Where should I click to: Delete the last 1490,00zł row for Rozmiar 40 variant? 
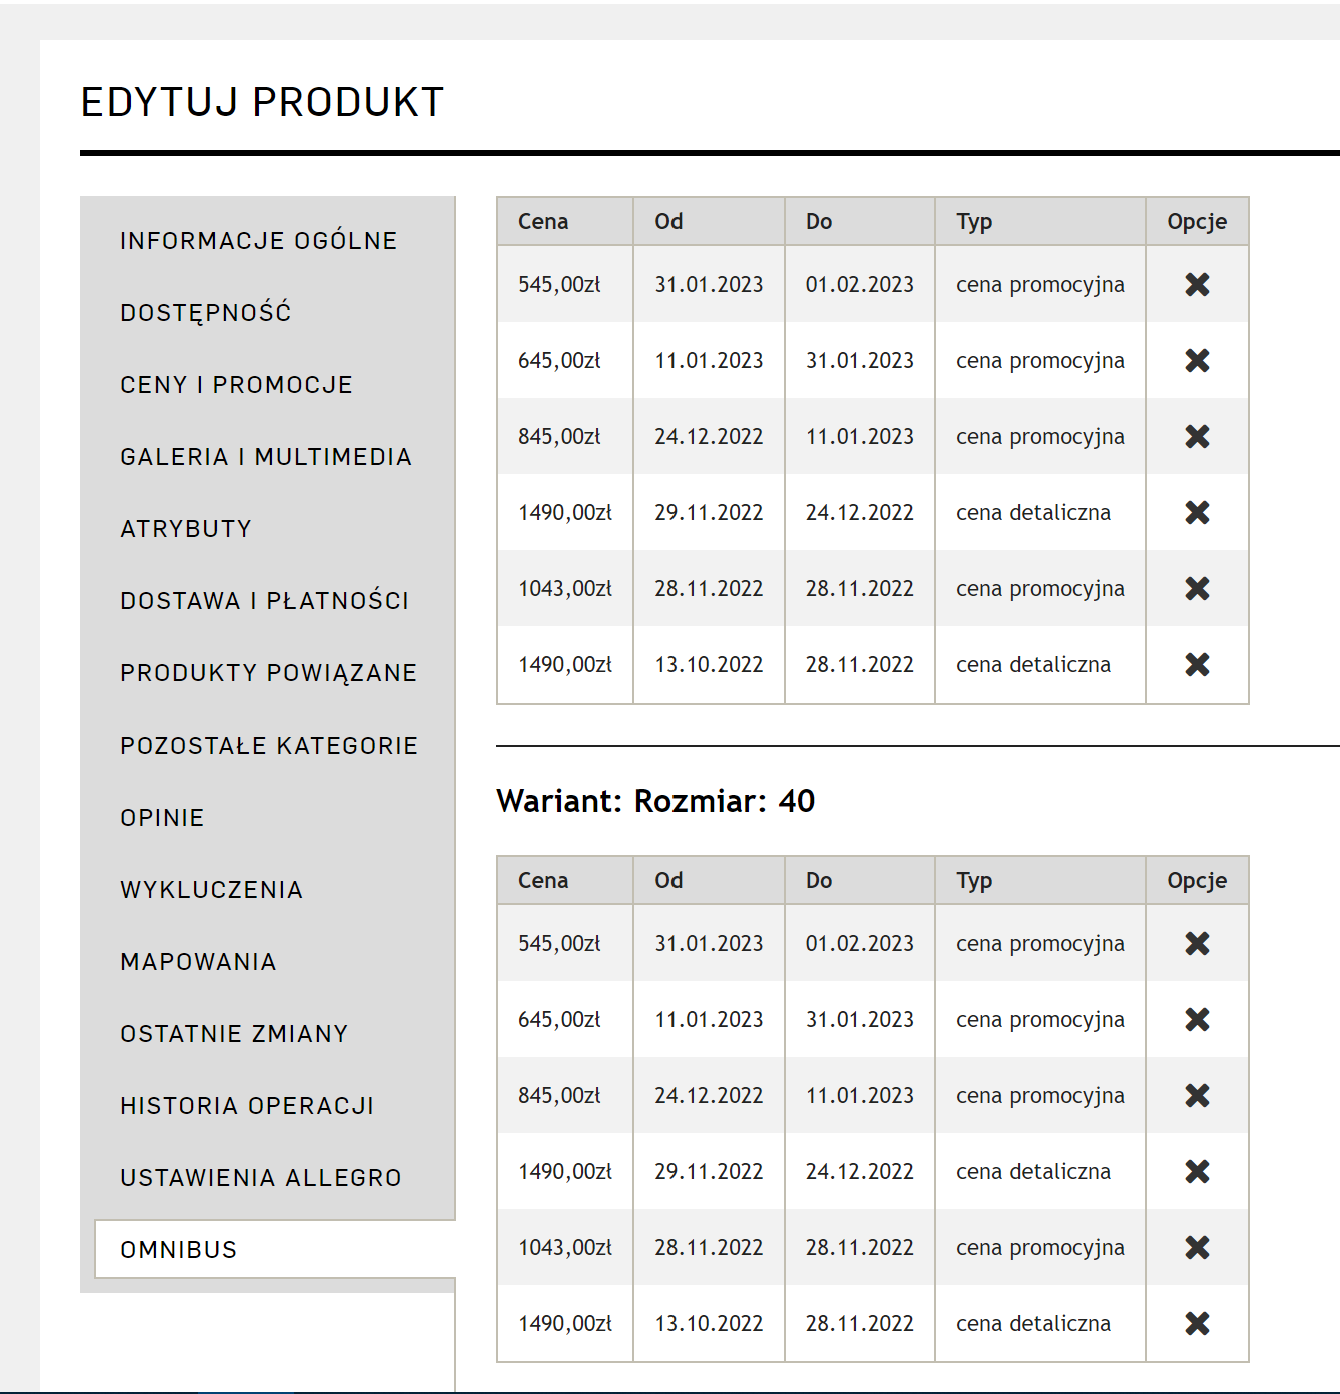(x=1197, y=1324)
